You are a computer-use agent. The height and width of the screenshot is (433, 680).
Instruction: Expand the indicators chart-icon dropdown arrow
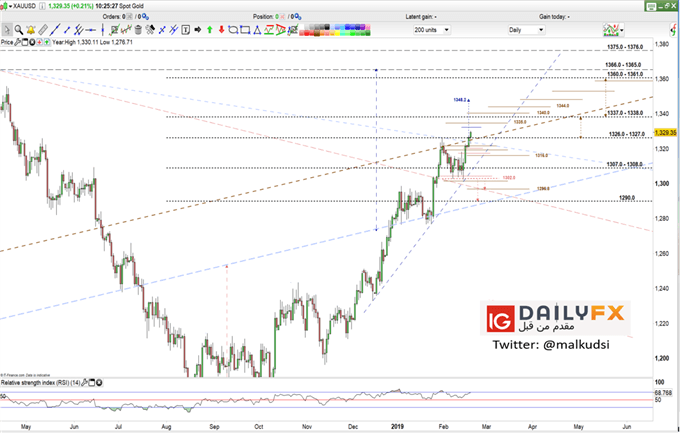pos(622,30)
